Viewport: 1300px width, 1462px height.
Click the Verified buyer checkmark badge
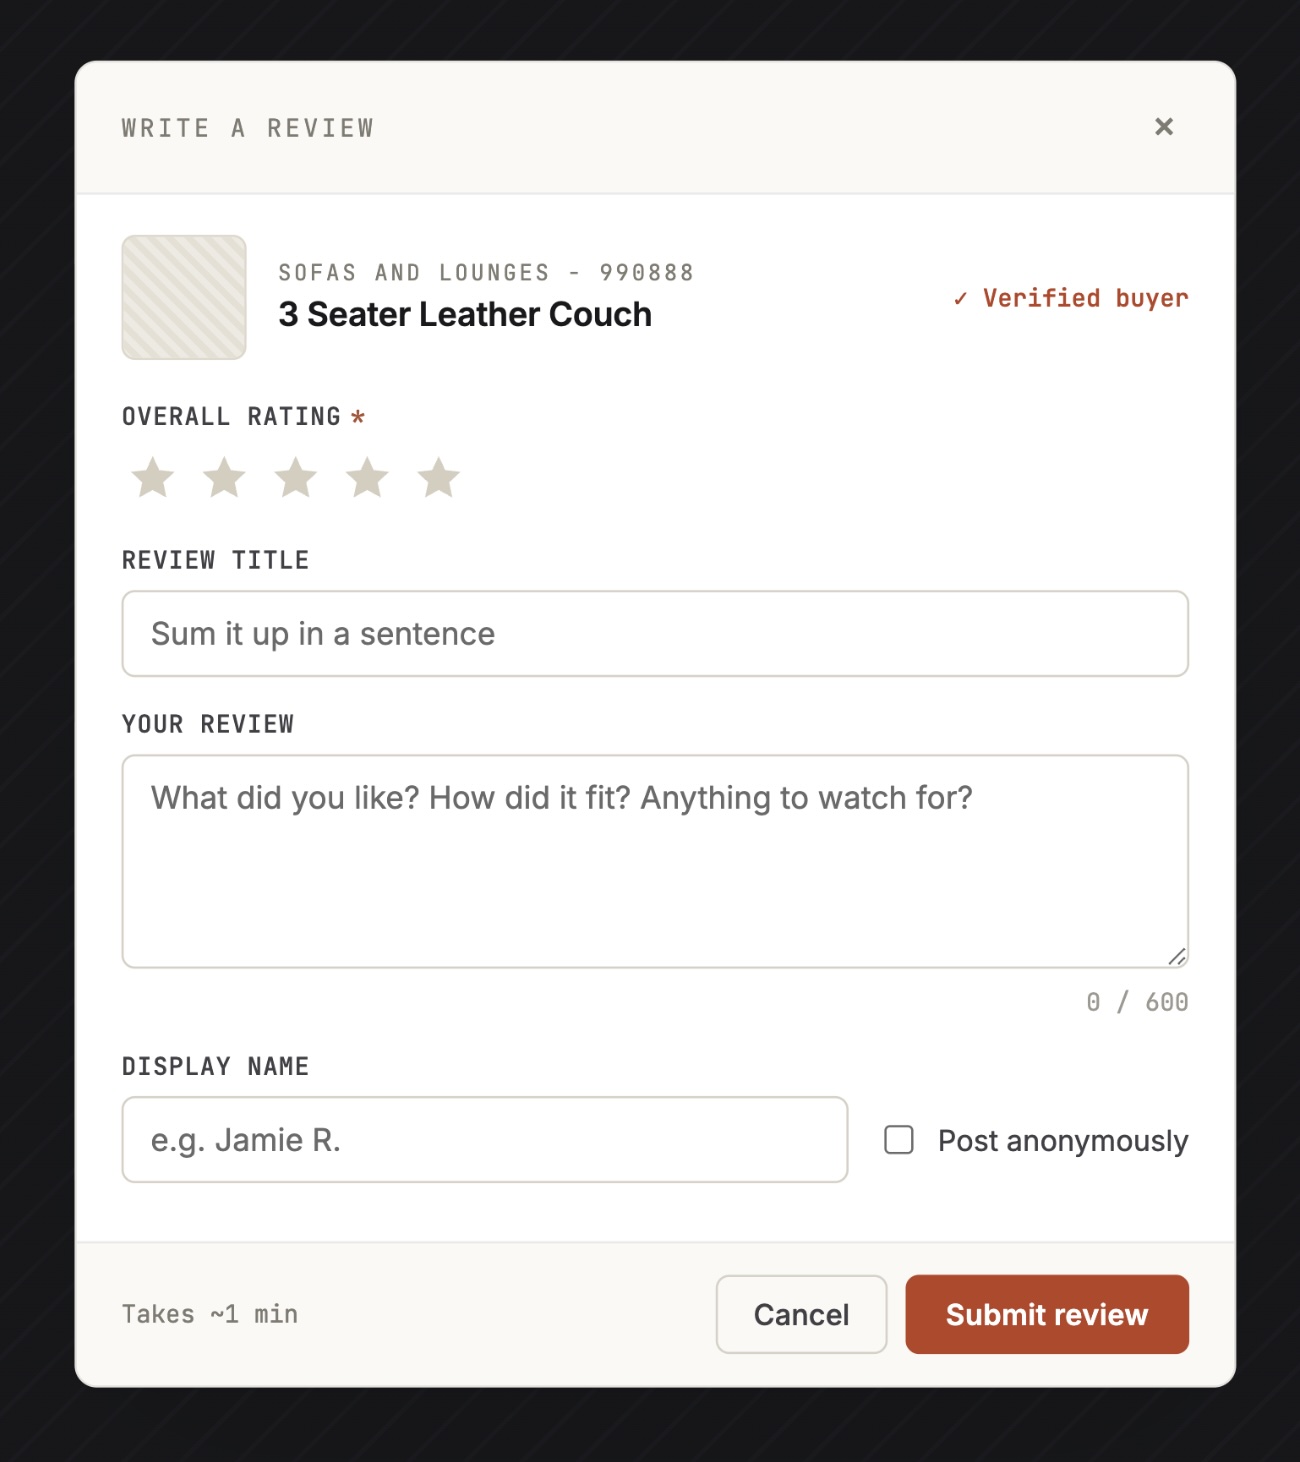coord(1069,297)
